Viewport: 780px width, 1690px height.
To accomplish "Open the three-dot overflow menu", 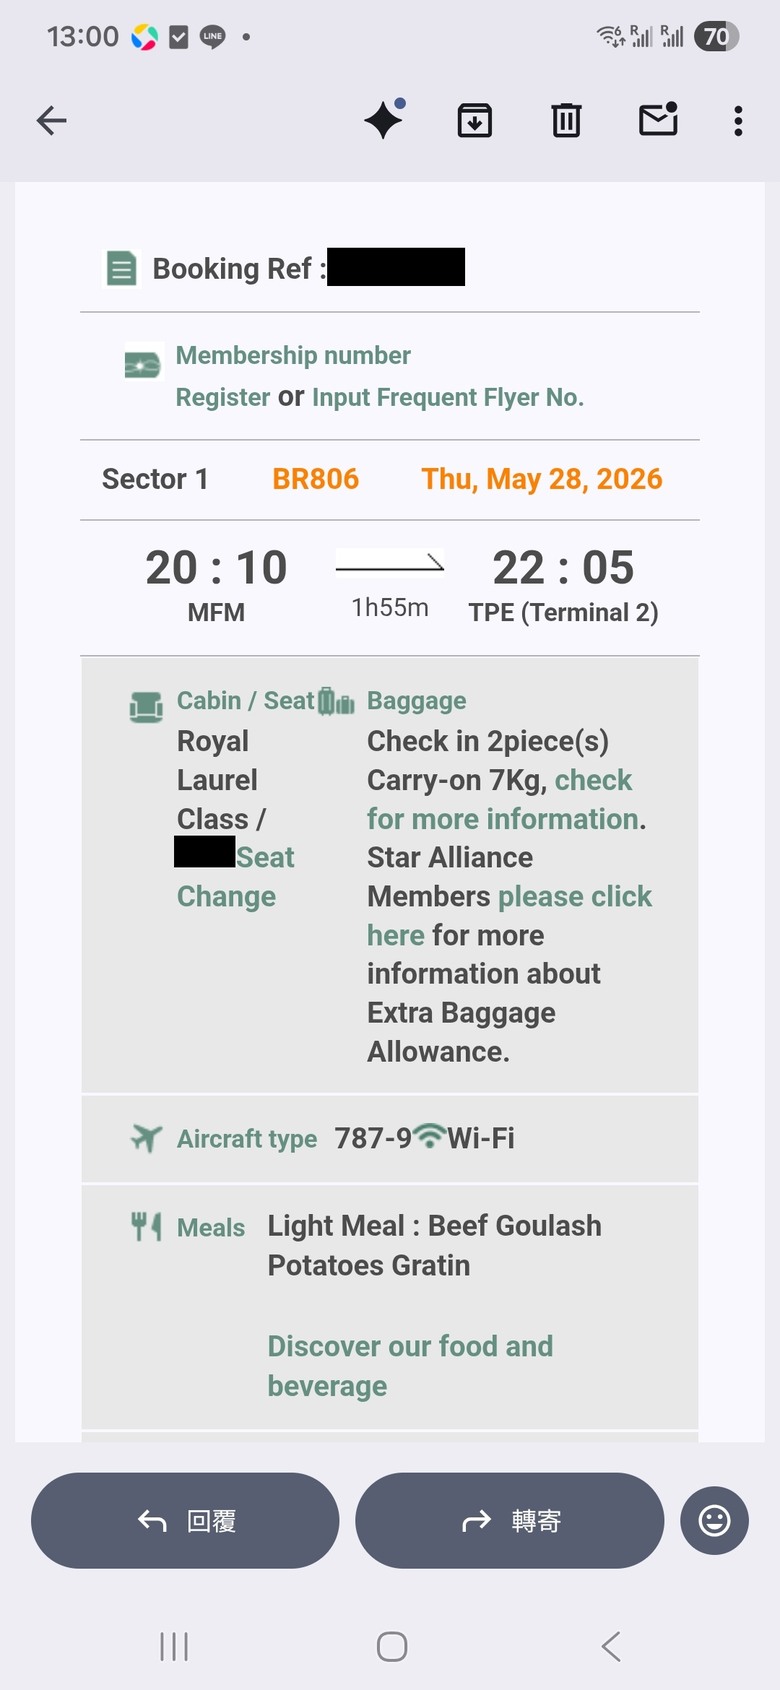I will click(738, 121).
